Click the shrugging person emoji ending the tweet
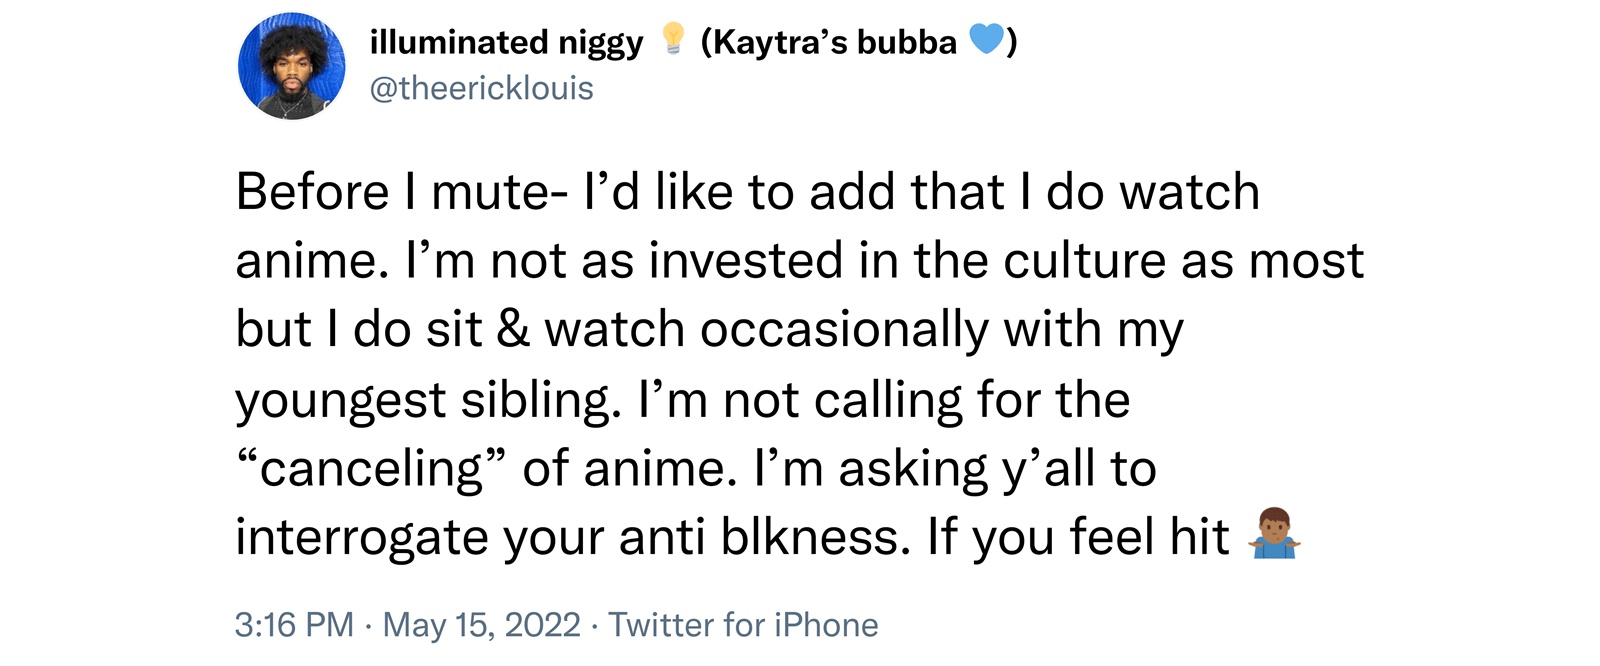Screen dimensions: 1600x666 click(1273, 534)
